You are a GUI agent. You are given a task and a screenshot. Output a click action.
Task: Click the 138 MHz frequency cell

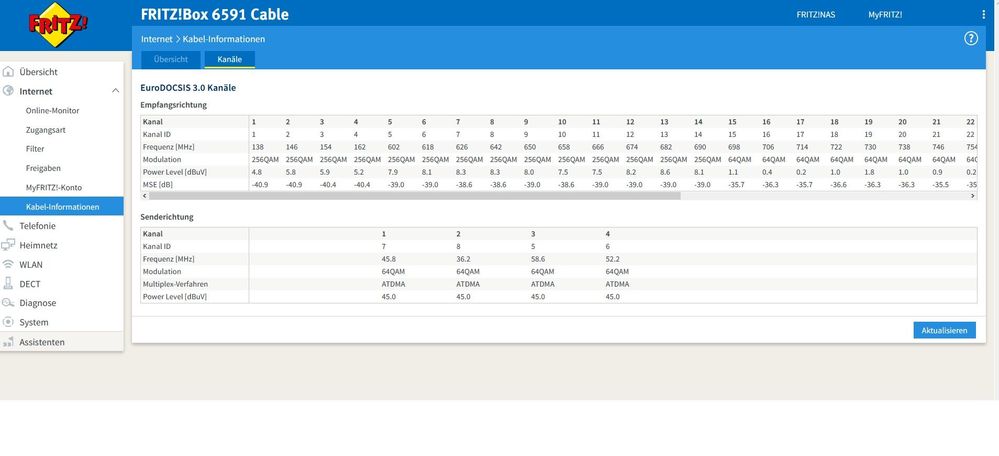click(x=257, y=147)
